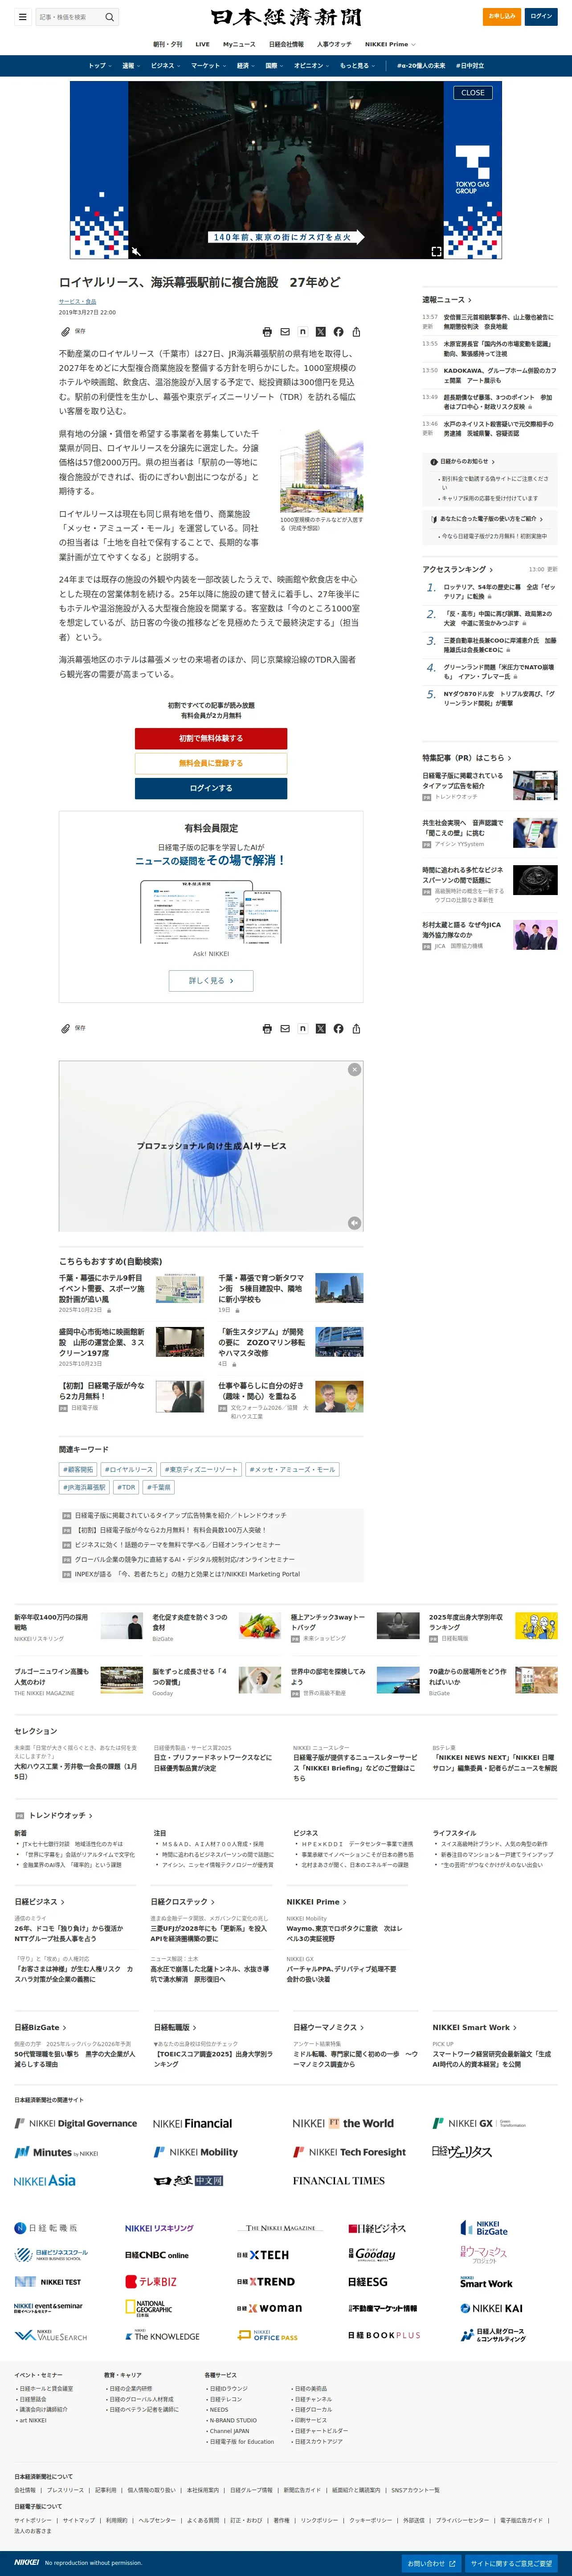Image resolution: width=572 pixels, height=2576 pixels.
Task: Click the #ロイヤルリース keyword tag
Action: pyautogui.click(x=129, y=1469)
